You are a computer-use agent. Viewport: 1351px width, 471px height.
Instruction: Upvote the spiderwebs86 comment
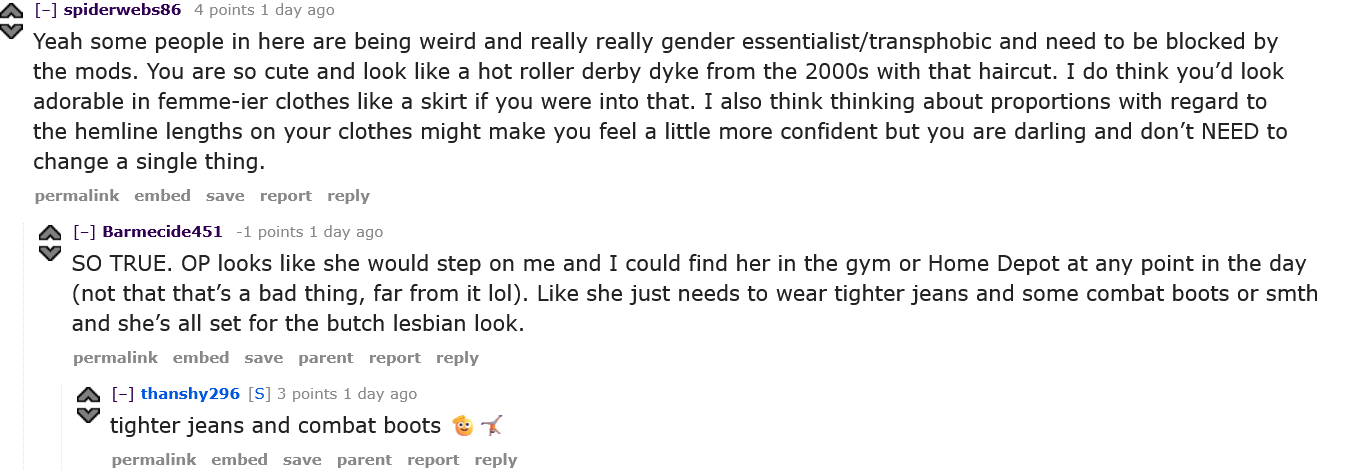pyautogui.click(x=11, y=11)
